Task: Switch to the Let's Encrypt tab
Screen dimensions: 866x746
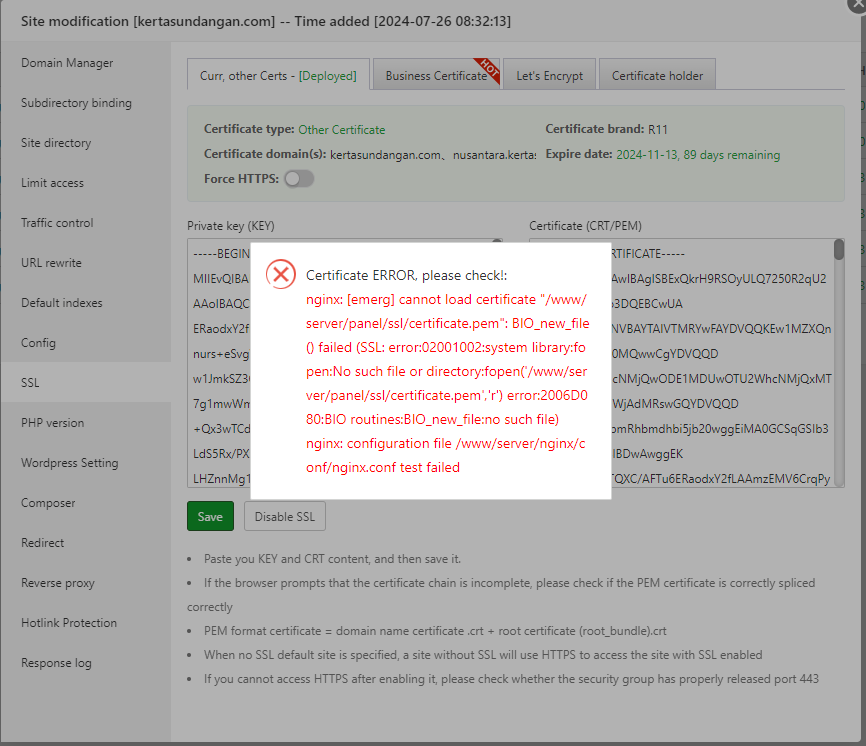Action: pos(548,73)
